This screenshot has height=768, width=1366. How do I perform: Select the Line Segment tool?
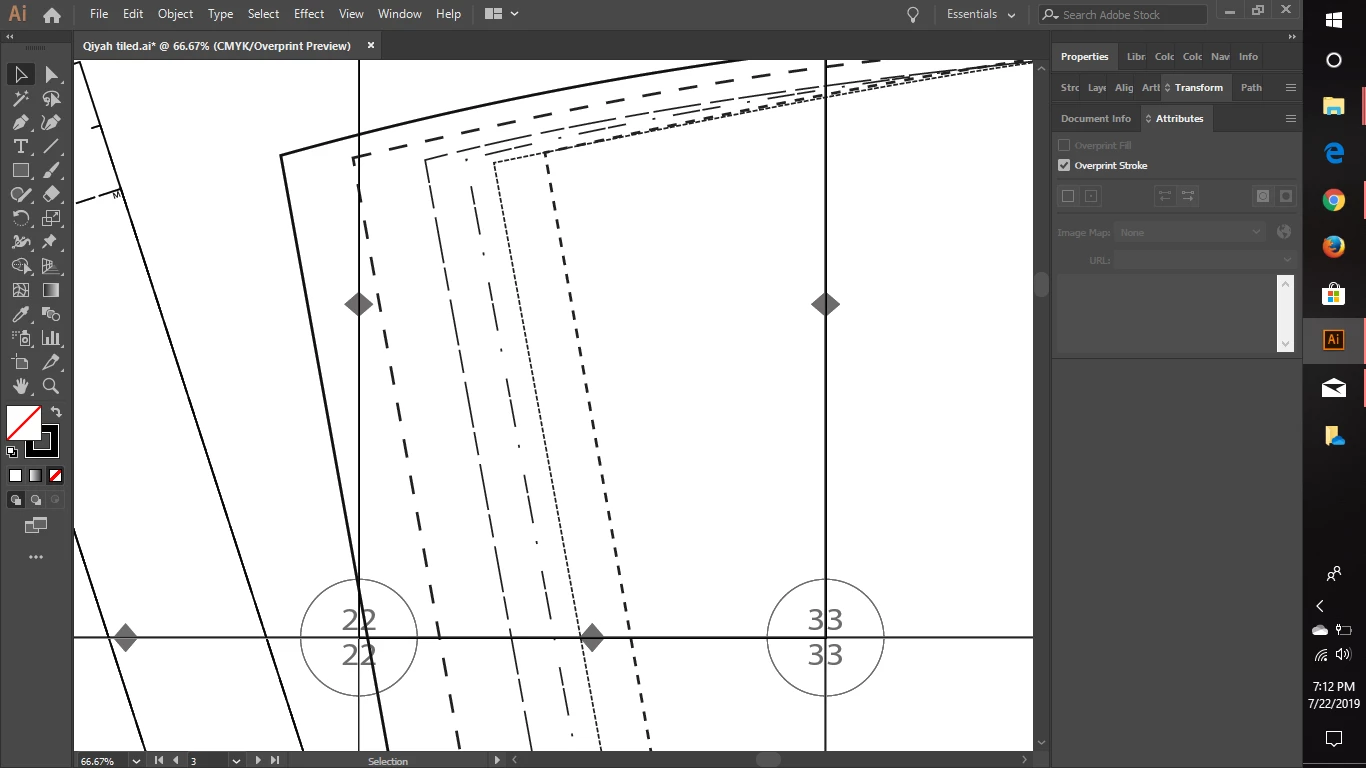[x=51, y=146]
